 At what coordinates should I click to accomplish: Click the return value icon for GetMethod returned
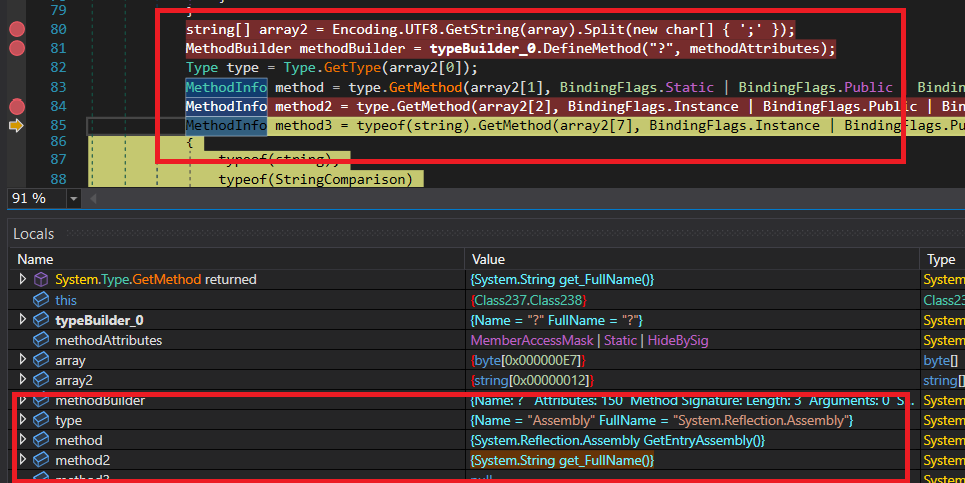41,279
